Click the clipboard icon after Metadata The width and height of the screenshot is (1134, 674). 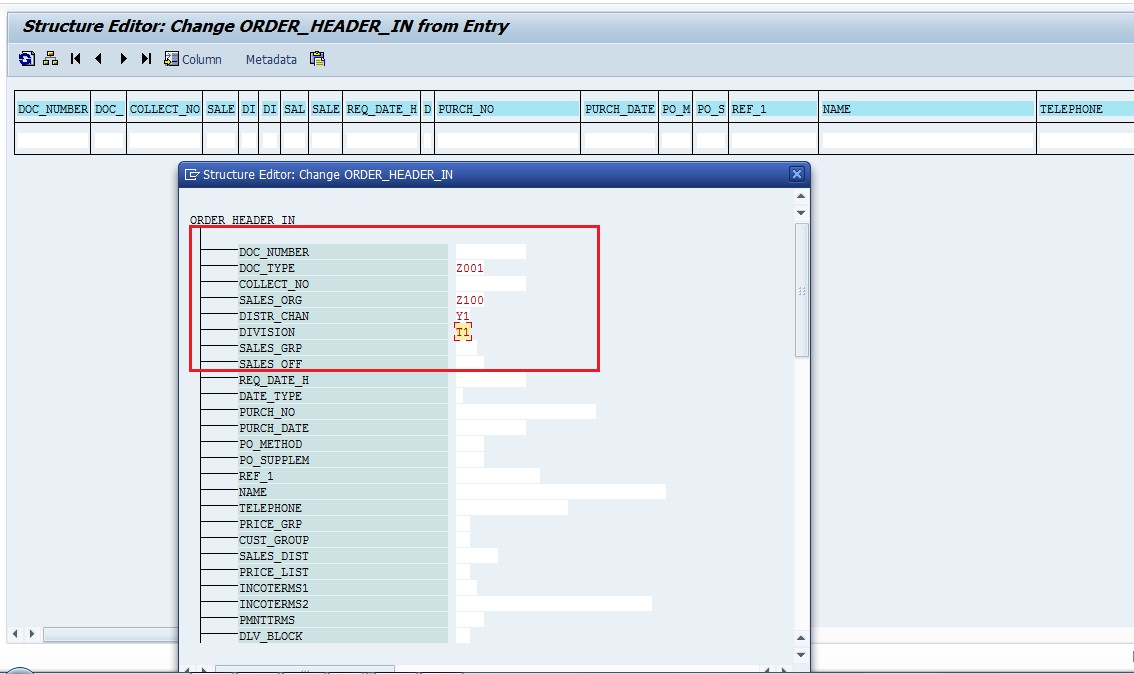coord(317,59)
